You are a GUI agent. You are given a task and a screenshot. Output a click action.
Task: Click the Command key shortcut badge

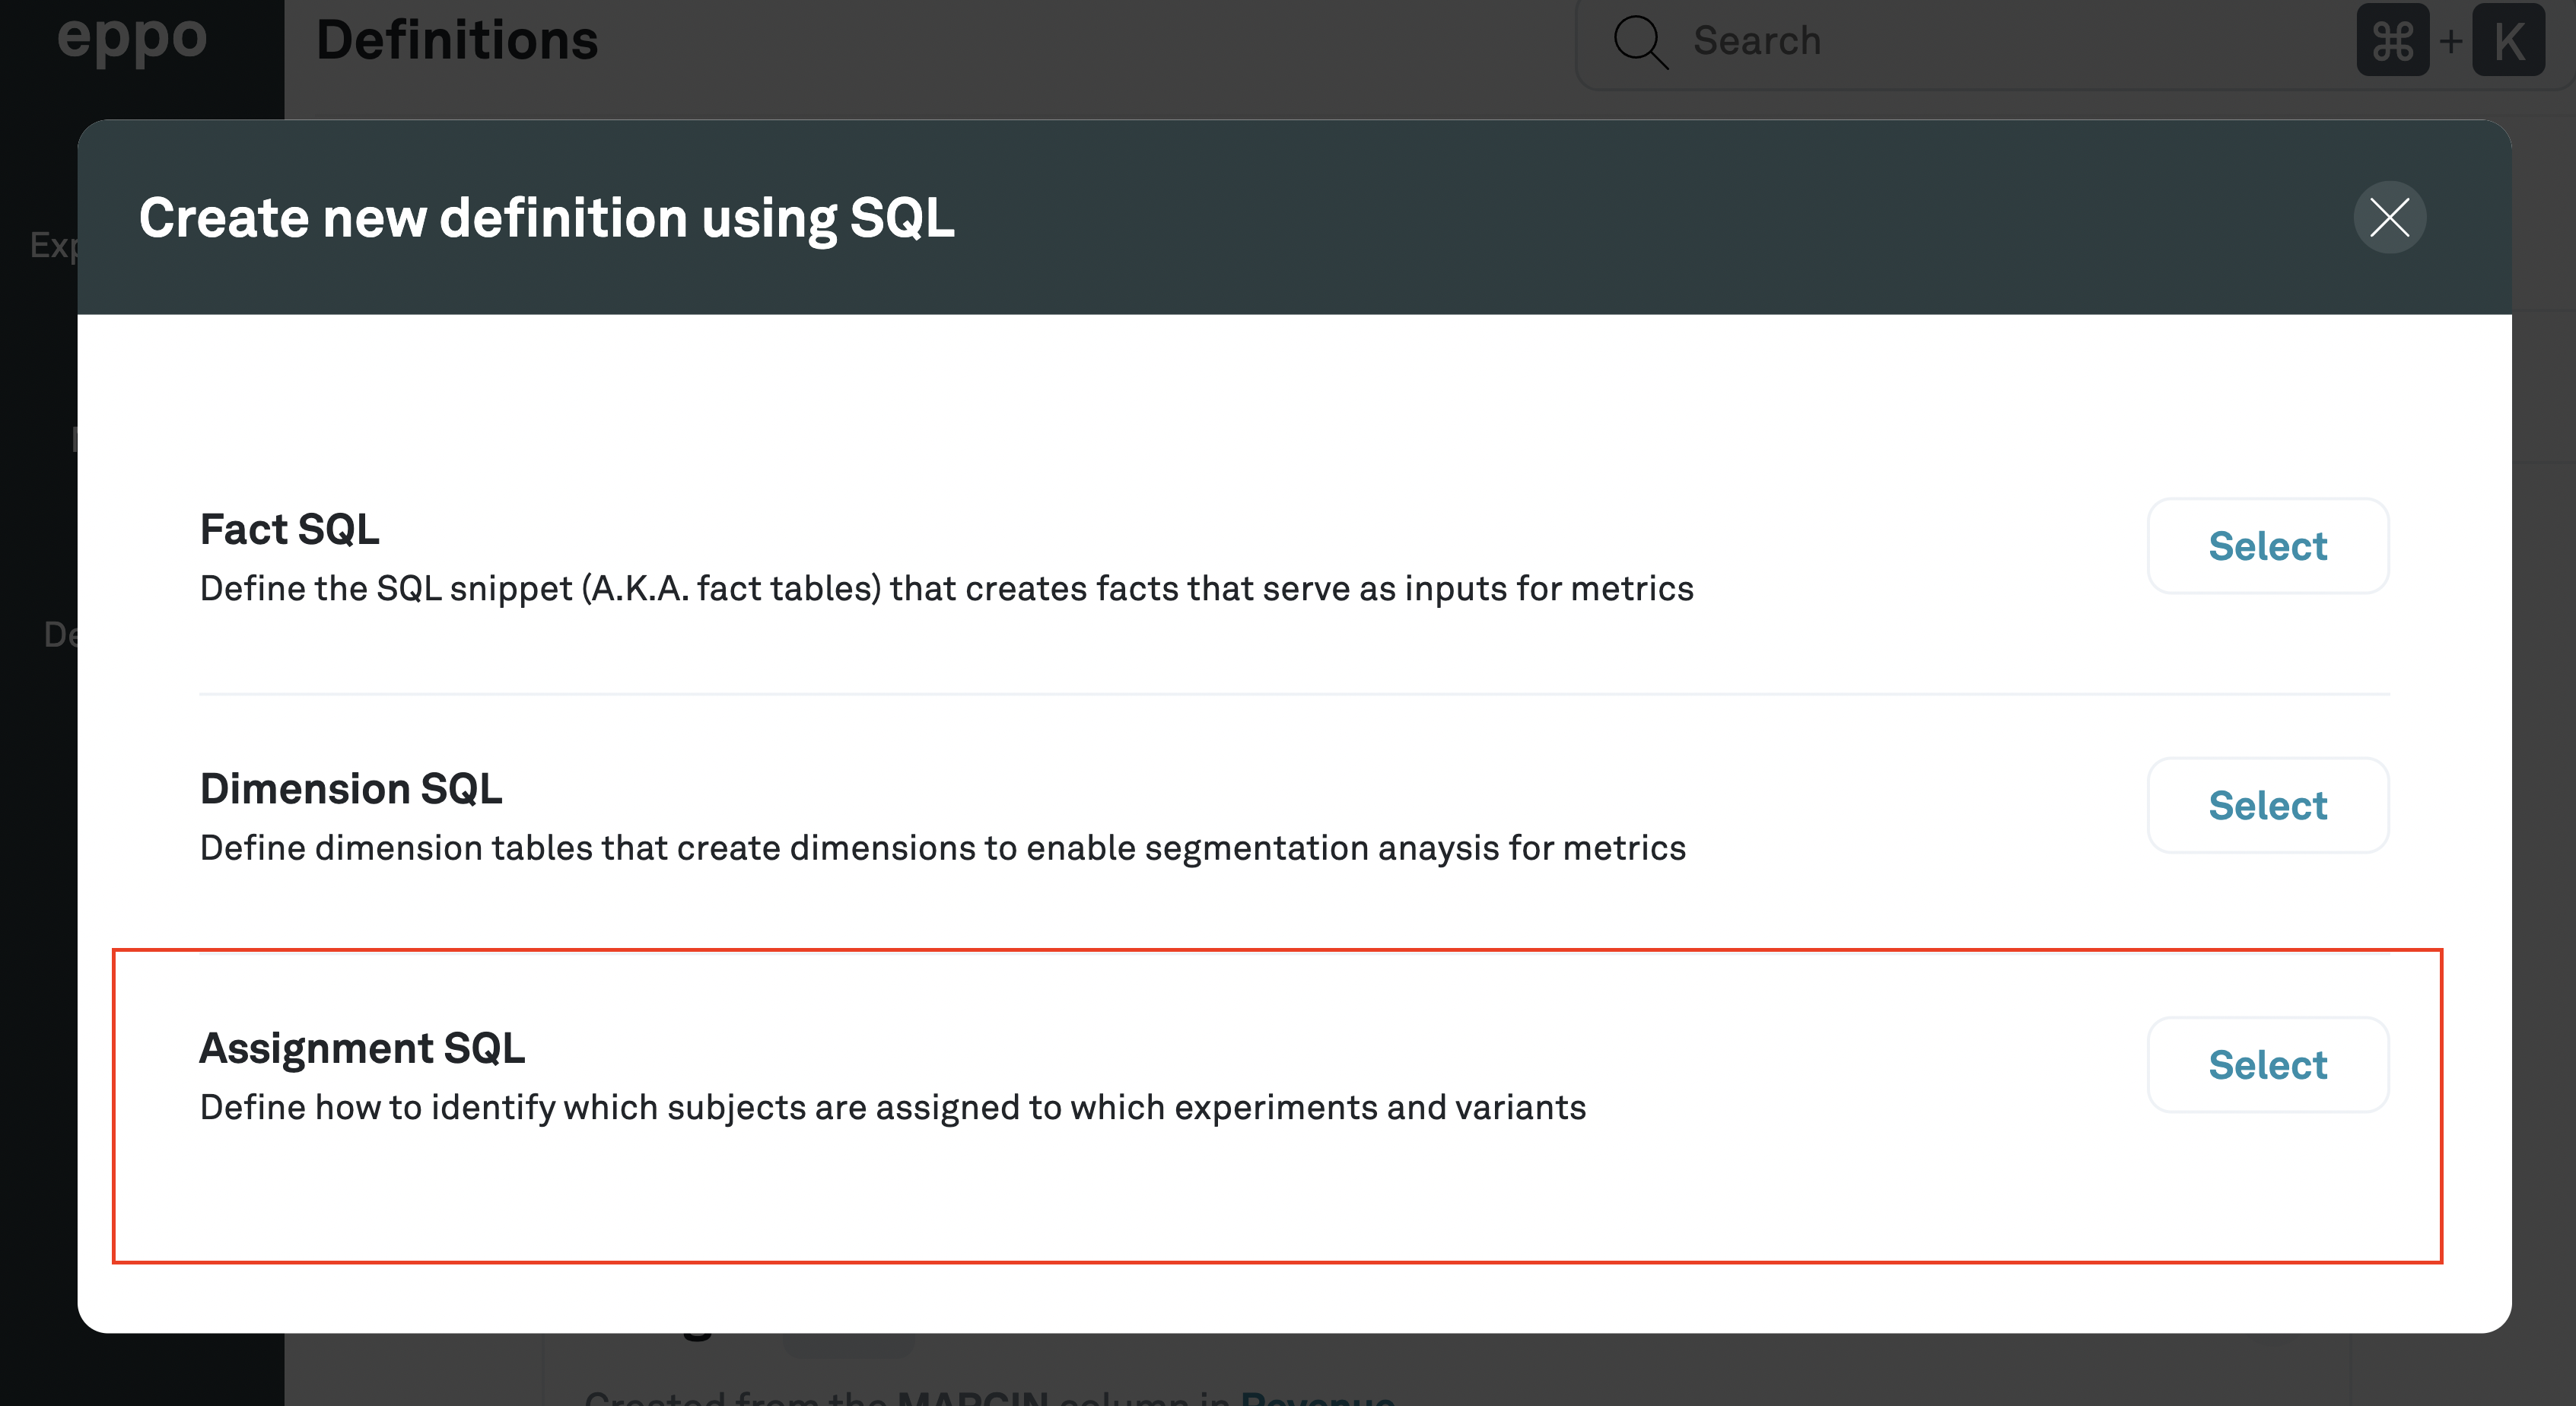click(x=2393, y=40)
